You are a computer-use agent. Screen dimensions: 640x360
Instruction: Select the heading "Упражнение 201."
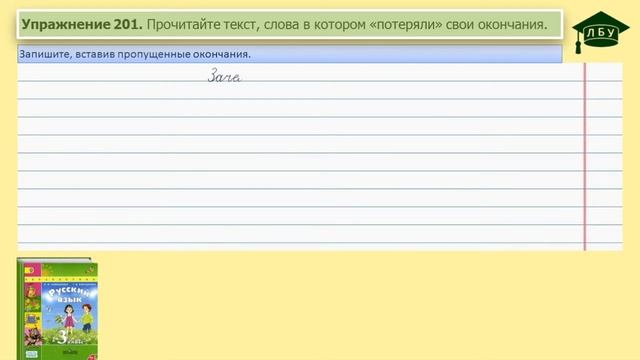(x=82, y=24)
